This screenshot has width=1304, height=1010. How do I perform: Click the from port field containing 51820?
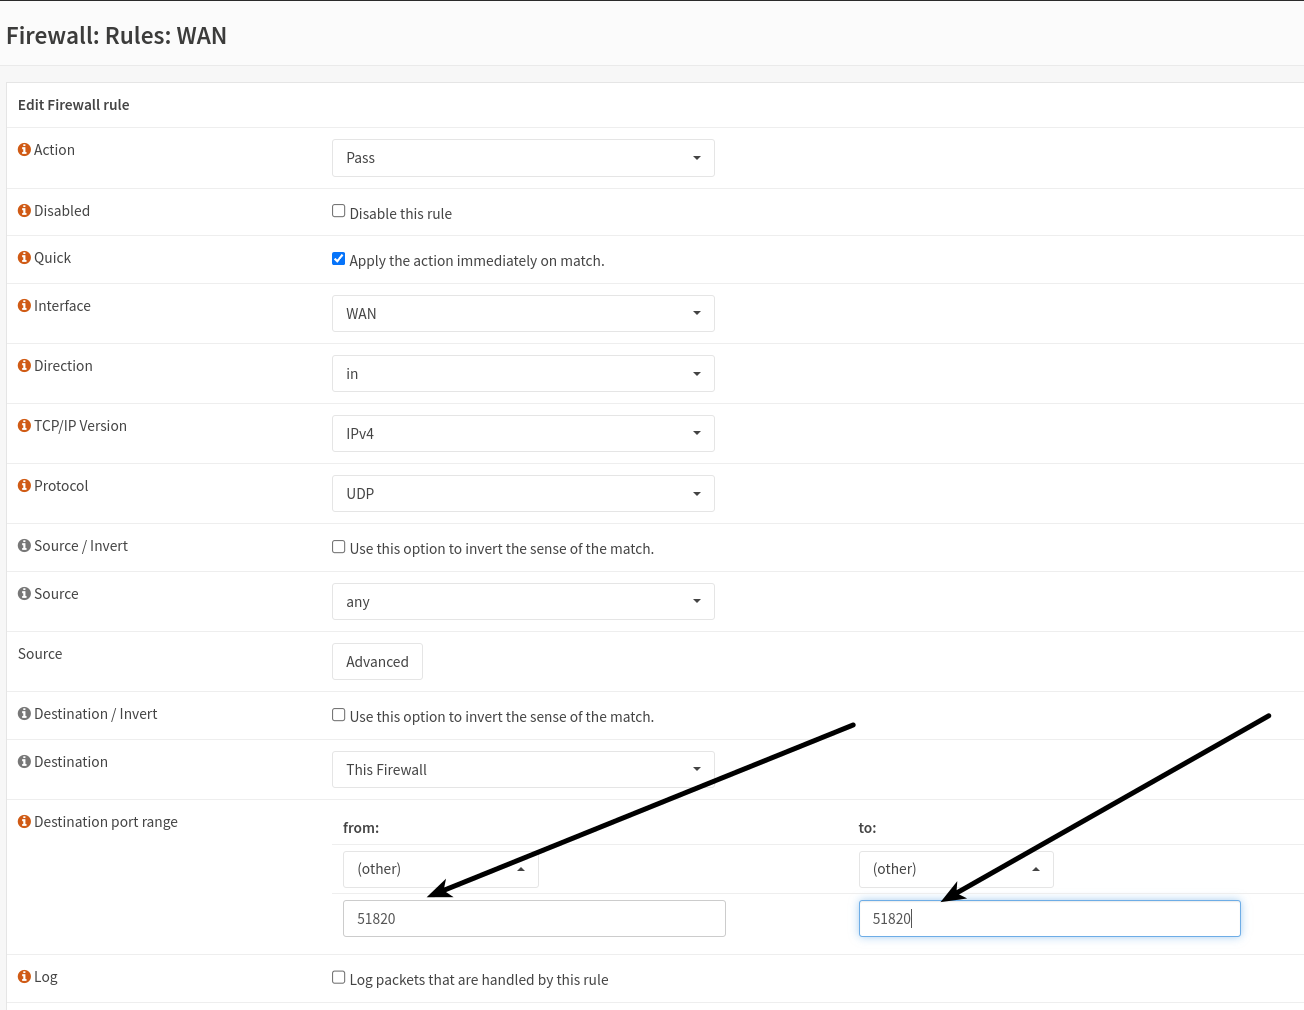point(534,919)
